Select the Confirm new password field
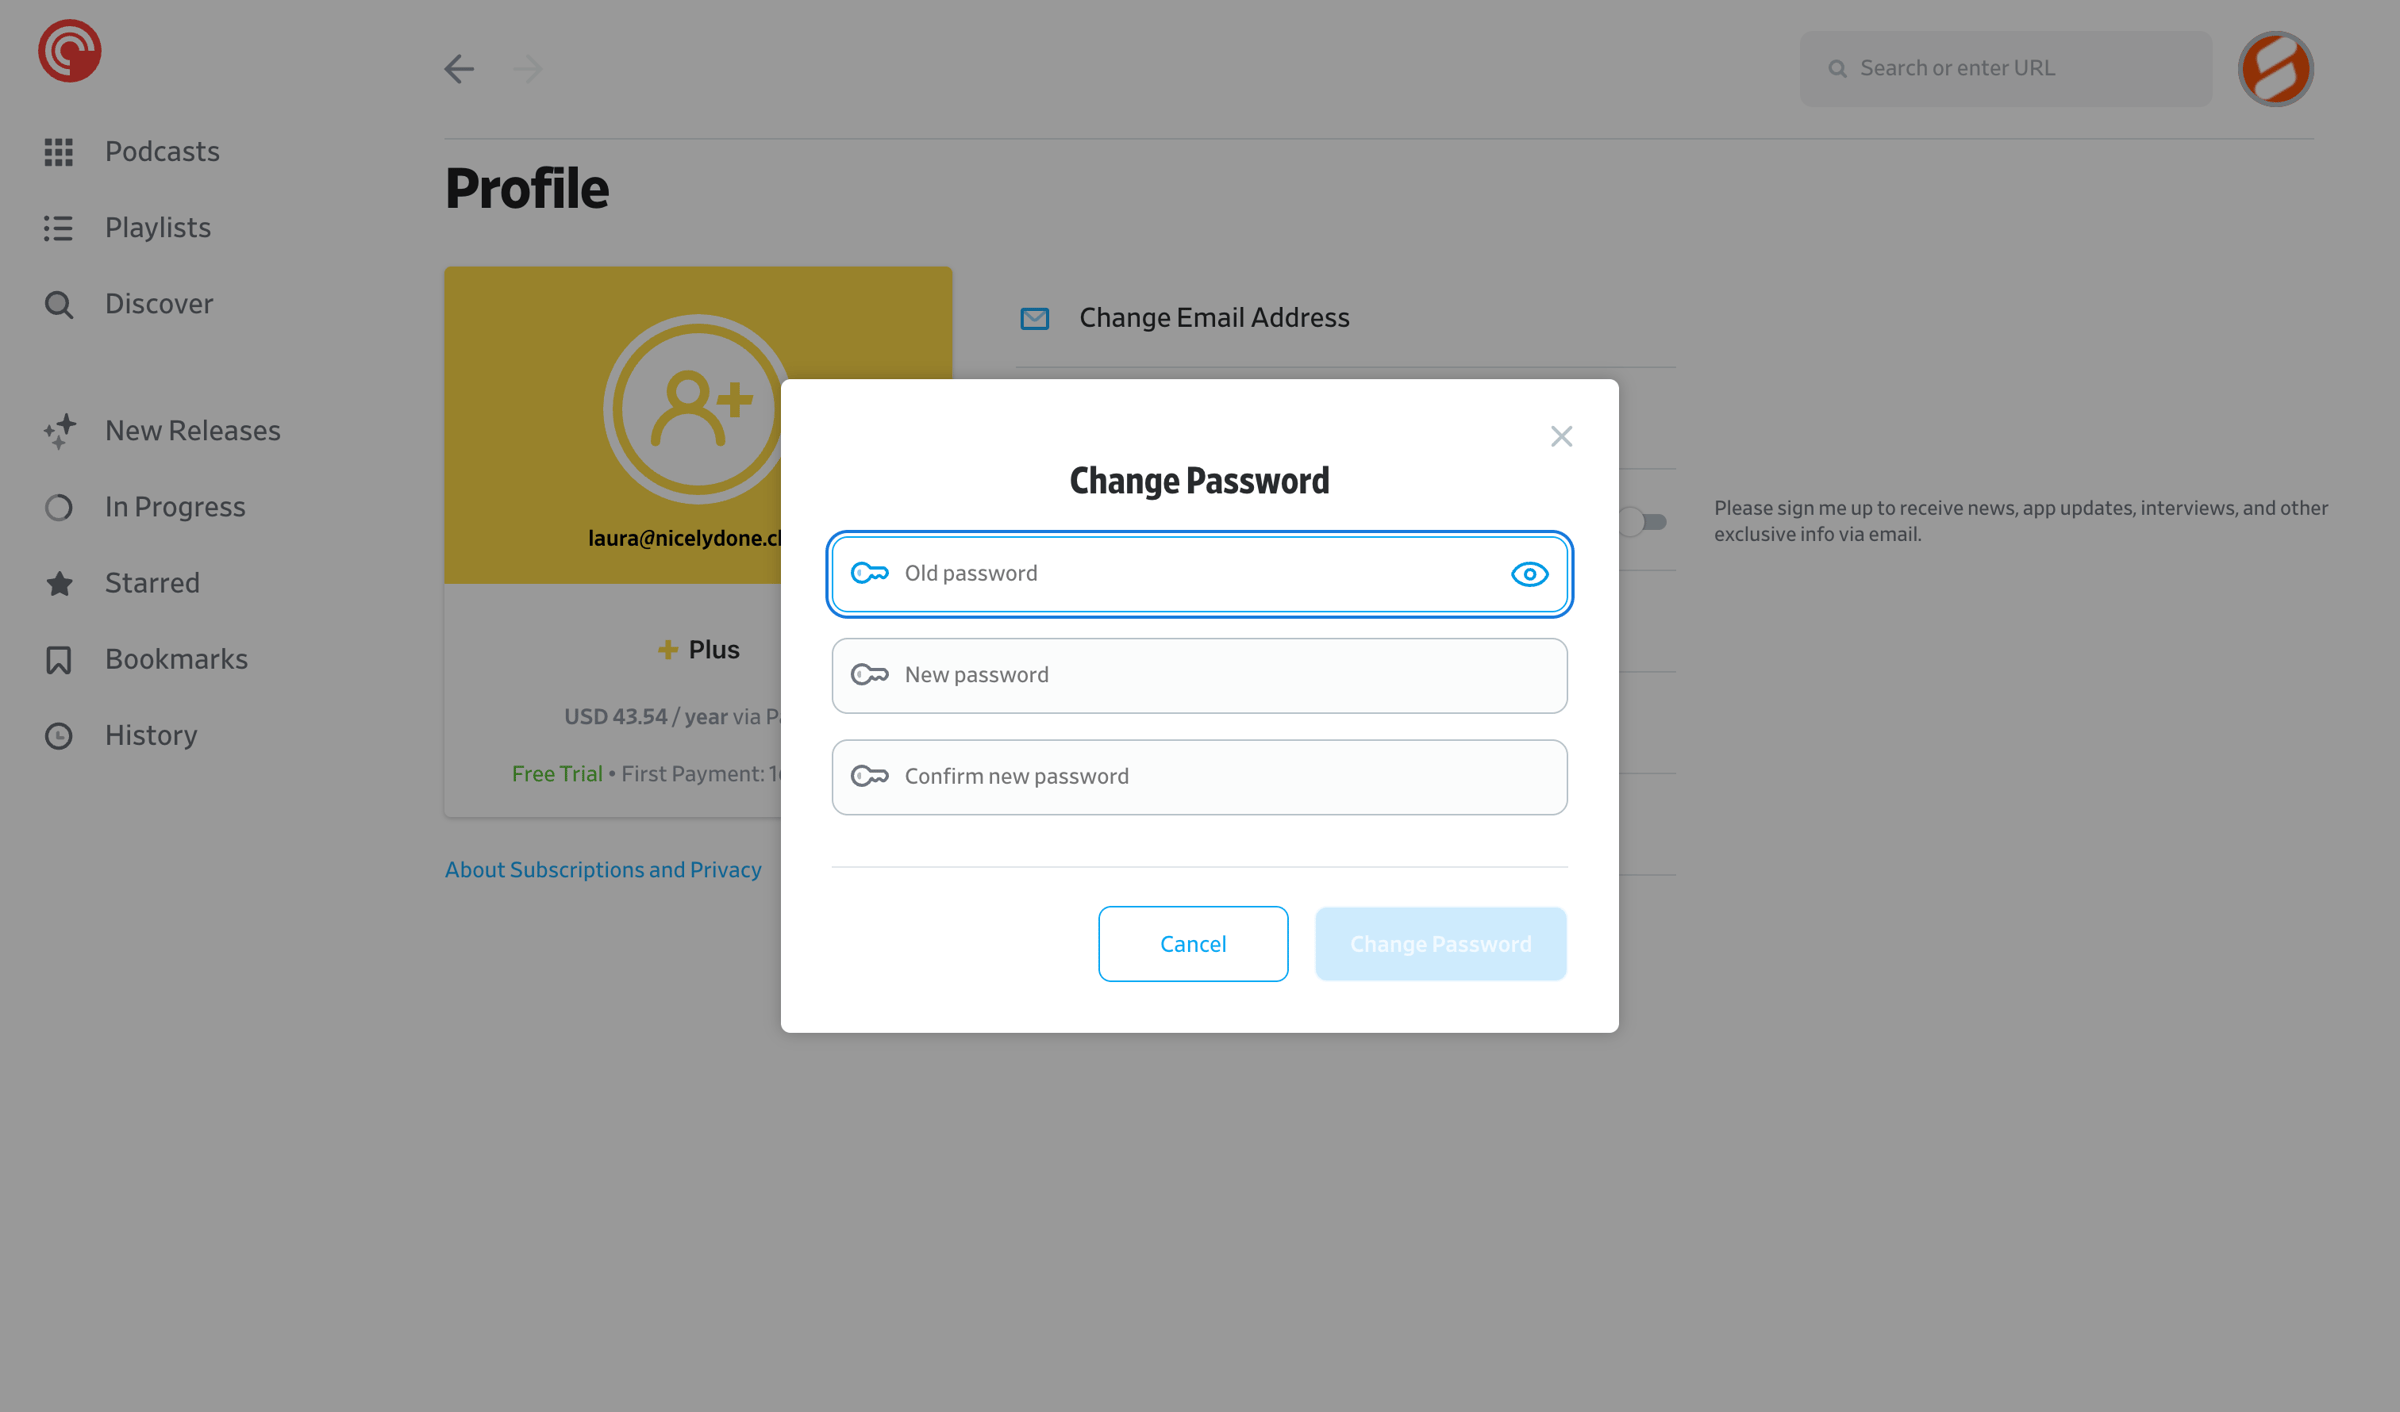Screen dimensions: 2400x1412 (1199, 777)
